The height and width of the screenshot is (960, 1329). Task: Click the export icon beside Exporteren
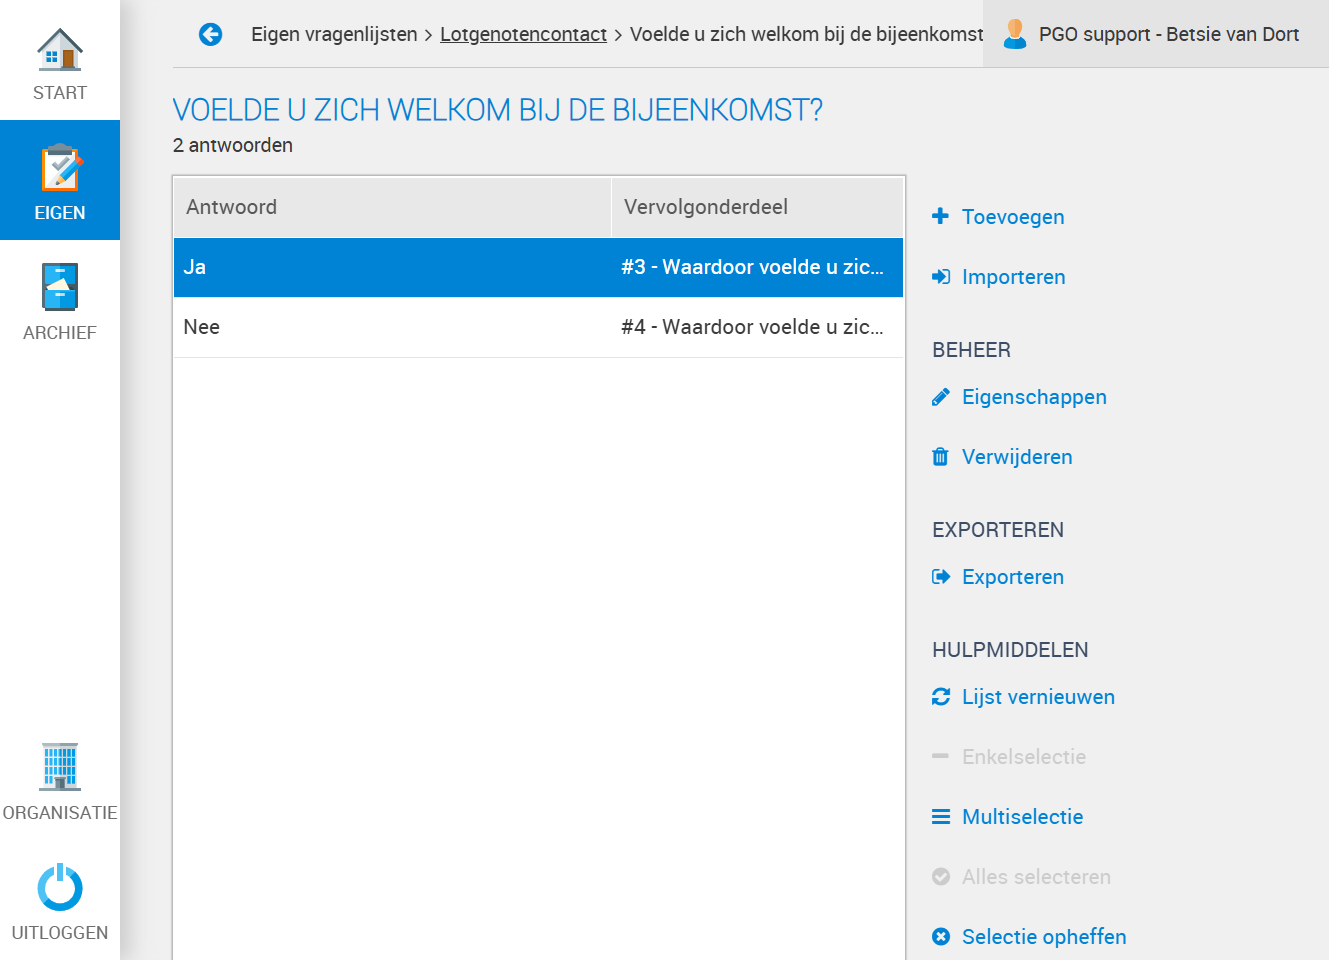pyautogui.click(x=941, y=577)
